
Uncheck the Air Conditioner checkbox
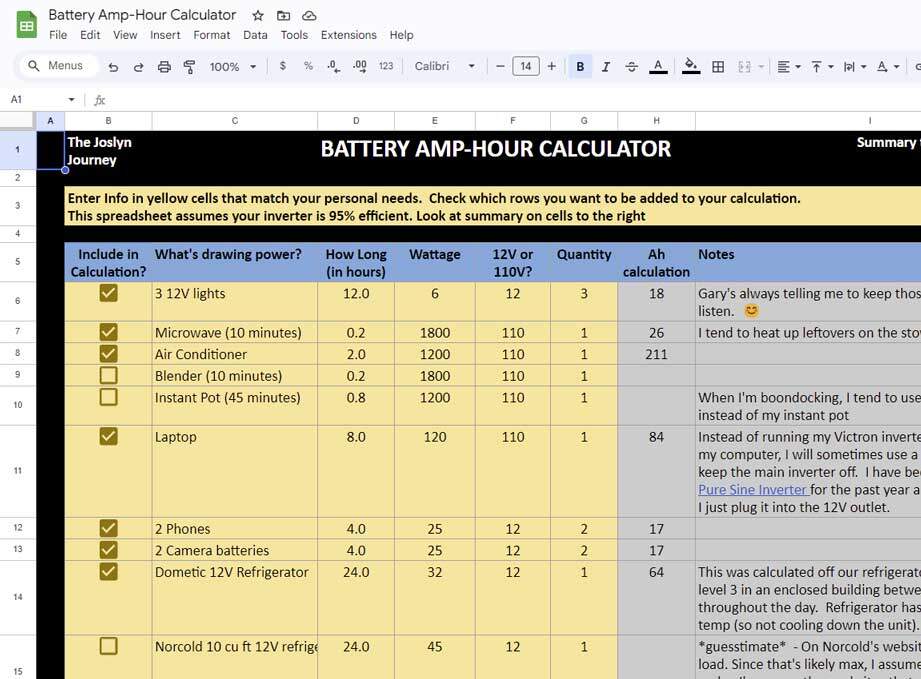pos(108,354)
